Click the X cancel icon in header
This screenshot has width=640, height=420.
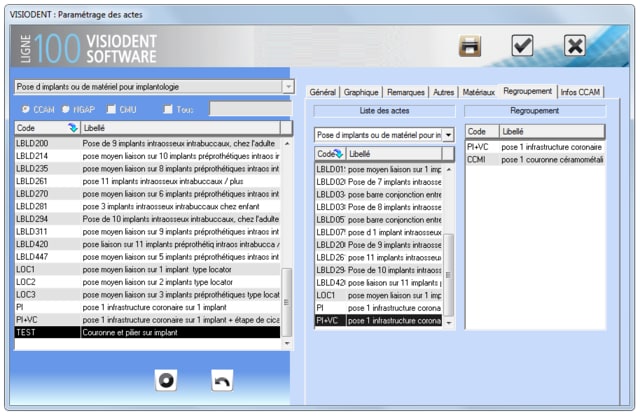tap(574, 46)
